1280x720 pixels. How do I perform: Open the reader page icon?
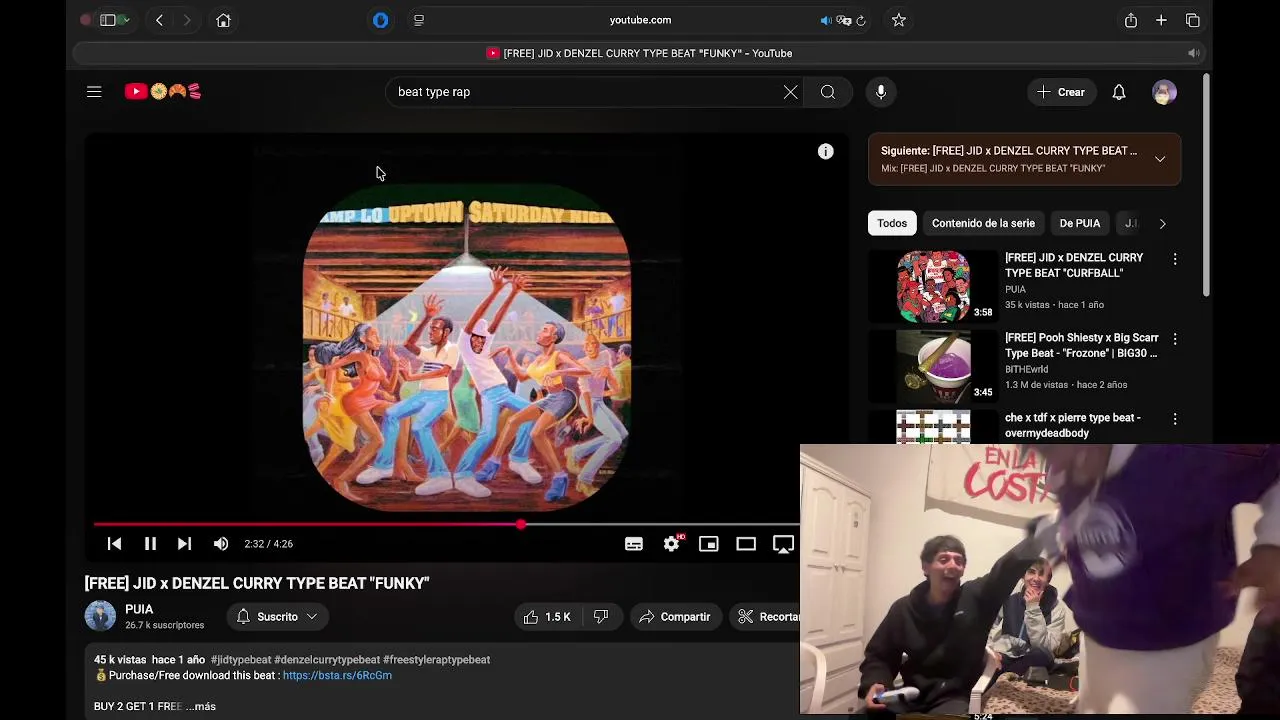pyautogui.click(x=419, y=20)
